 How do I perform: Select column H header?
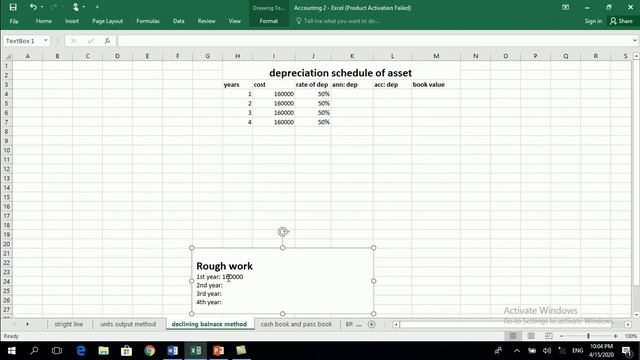click(238, 56)
